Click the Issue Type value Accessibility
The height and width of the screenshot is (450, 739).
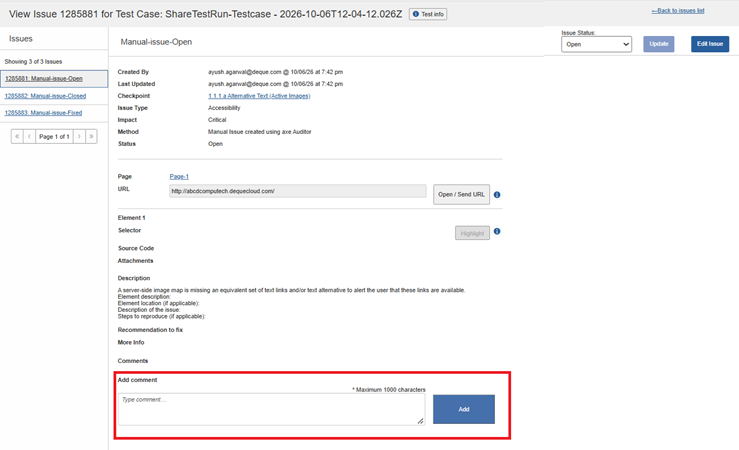(224, 108)
